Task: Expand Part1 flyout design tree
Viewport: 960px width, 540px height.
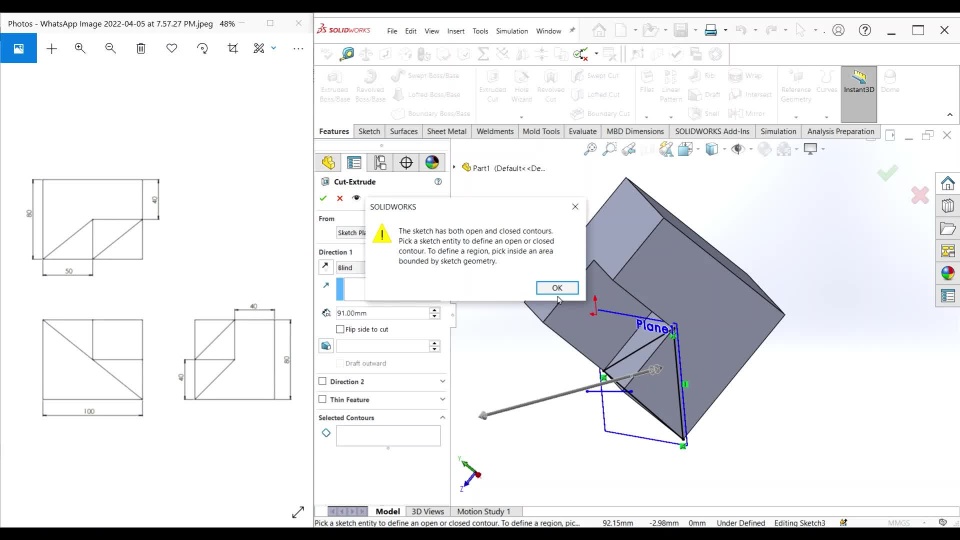Action: click(x=454, y=167)
